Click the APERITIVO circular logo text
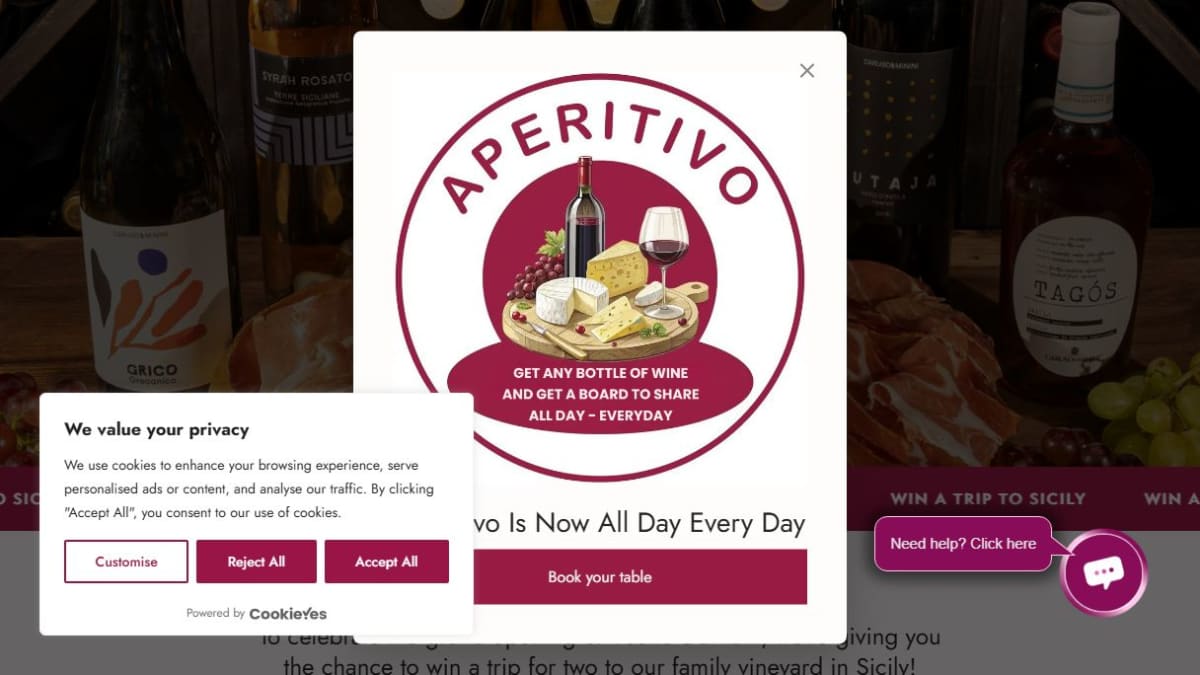Viewport: 1200px width, 675px height. [598, 148]
